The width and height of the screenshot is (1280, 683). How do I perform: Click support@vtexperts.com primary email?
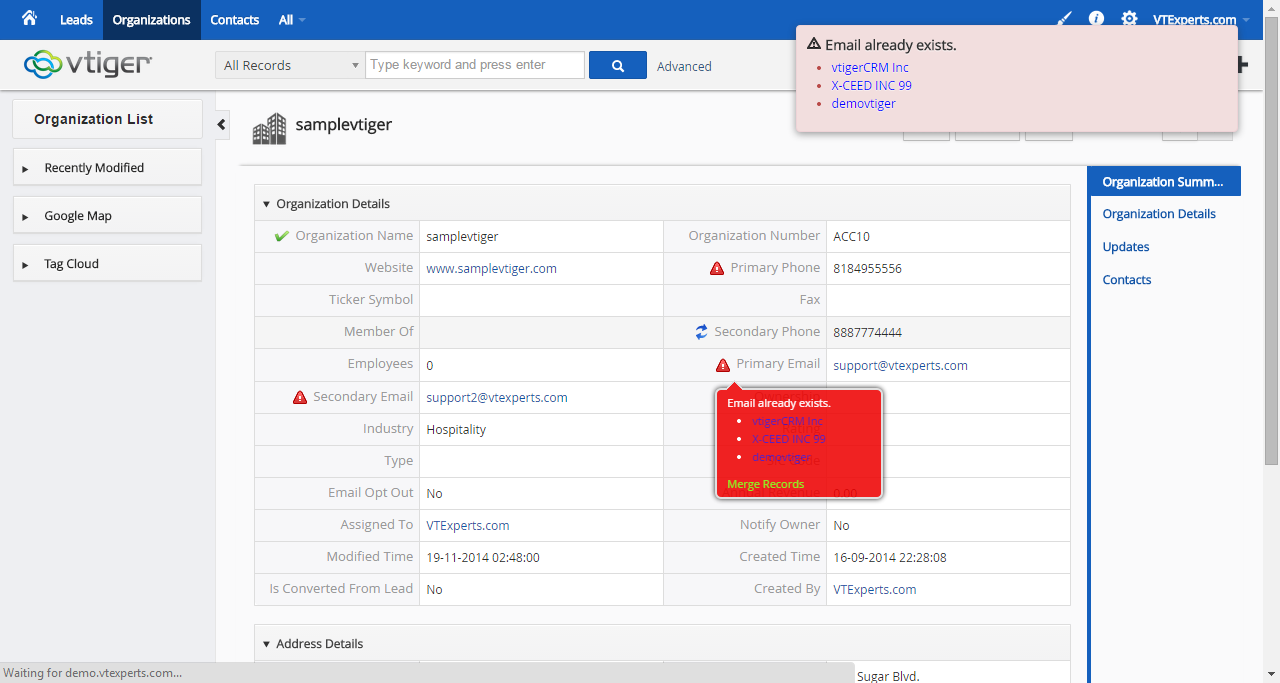click(x=900, y=365)
